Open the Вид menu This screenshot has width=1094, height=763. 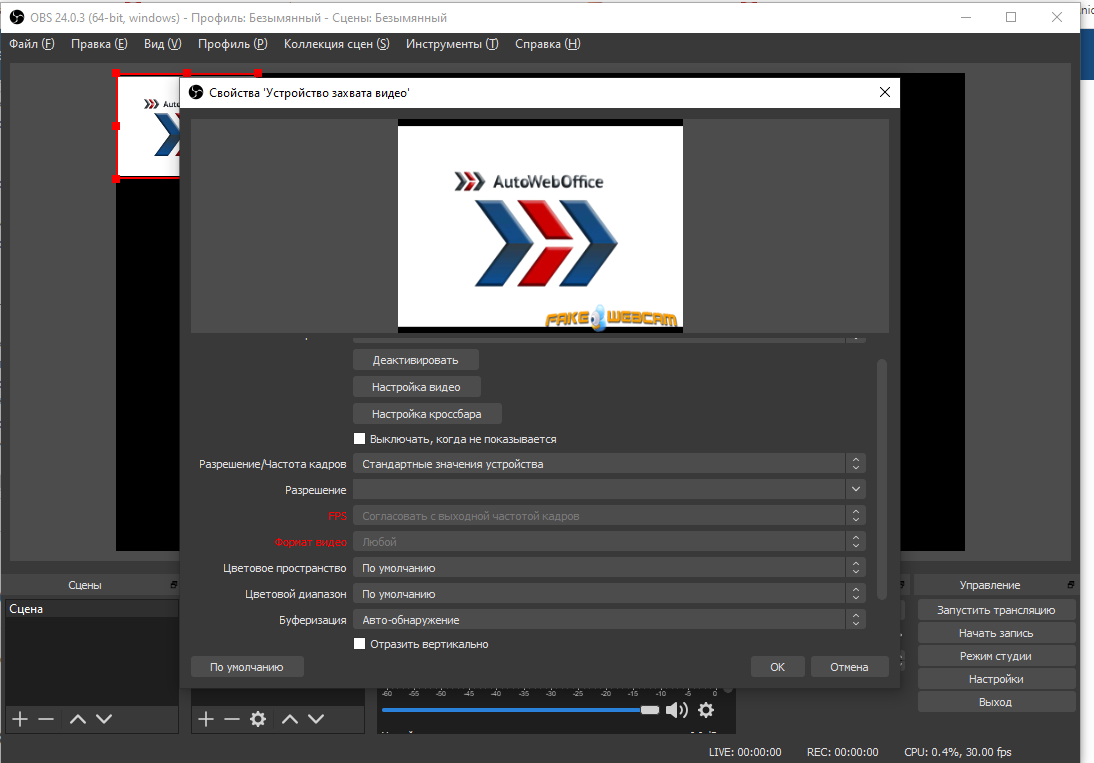[x=163, y=44]
